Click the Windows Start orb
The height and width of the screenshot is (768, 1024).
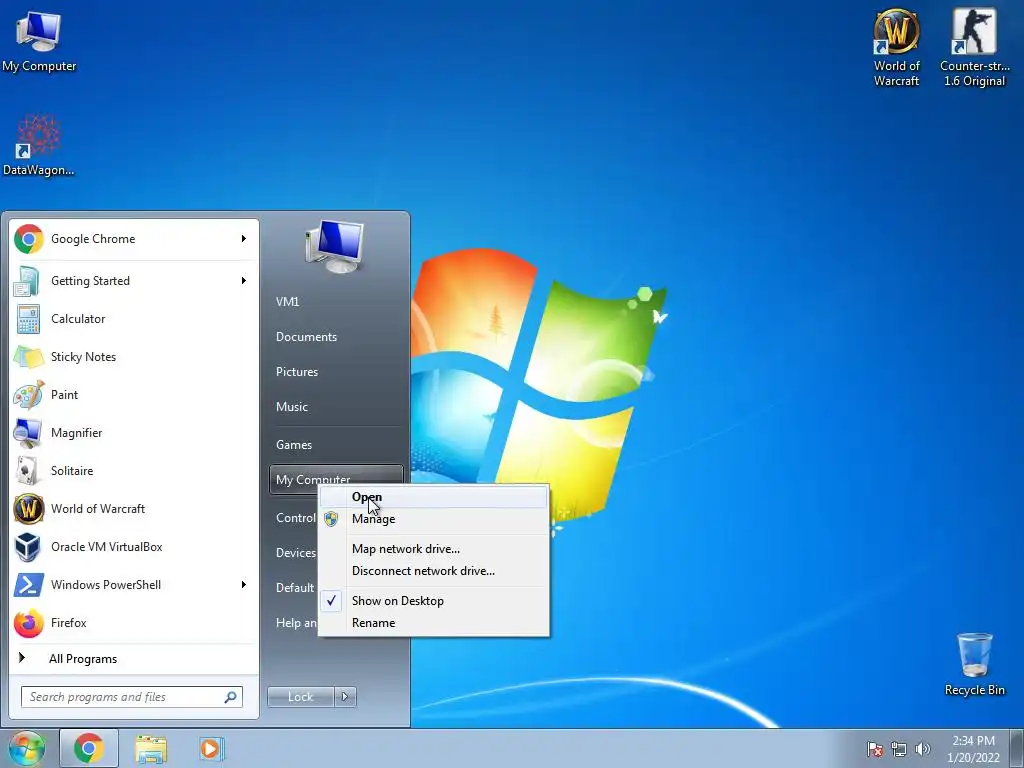click(27, 748)
